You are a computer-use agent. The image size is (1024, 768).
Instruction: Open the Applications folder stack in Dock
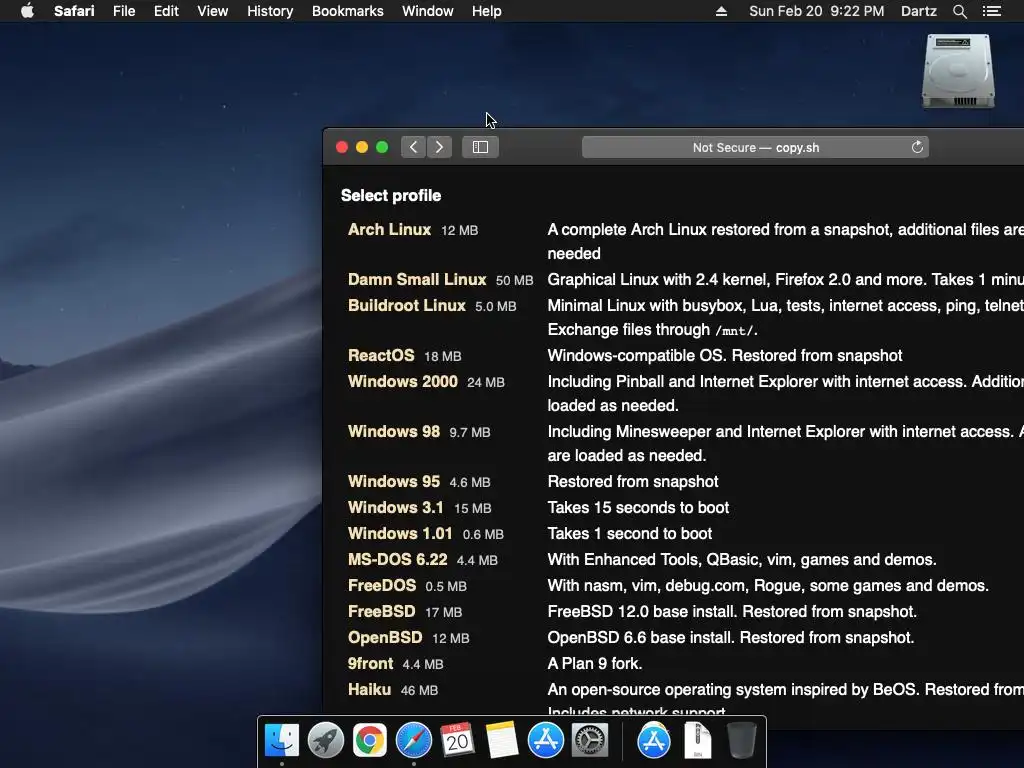(654, 740)
